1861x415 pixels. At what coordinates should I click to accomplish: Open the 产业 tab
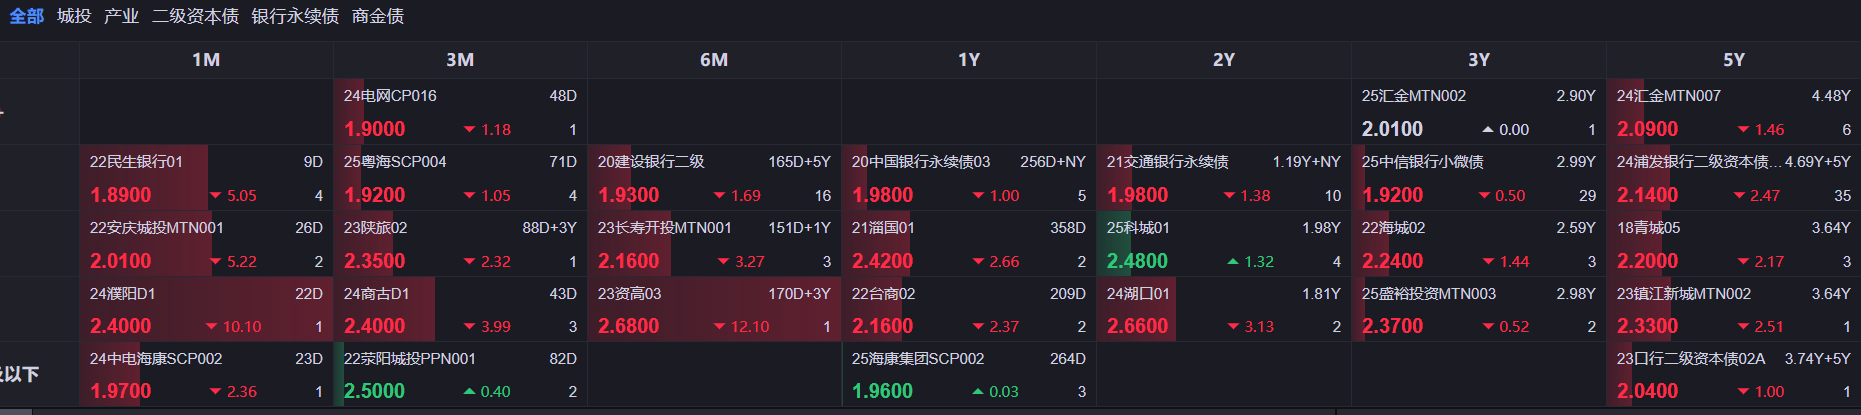121,16
